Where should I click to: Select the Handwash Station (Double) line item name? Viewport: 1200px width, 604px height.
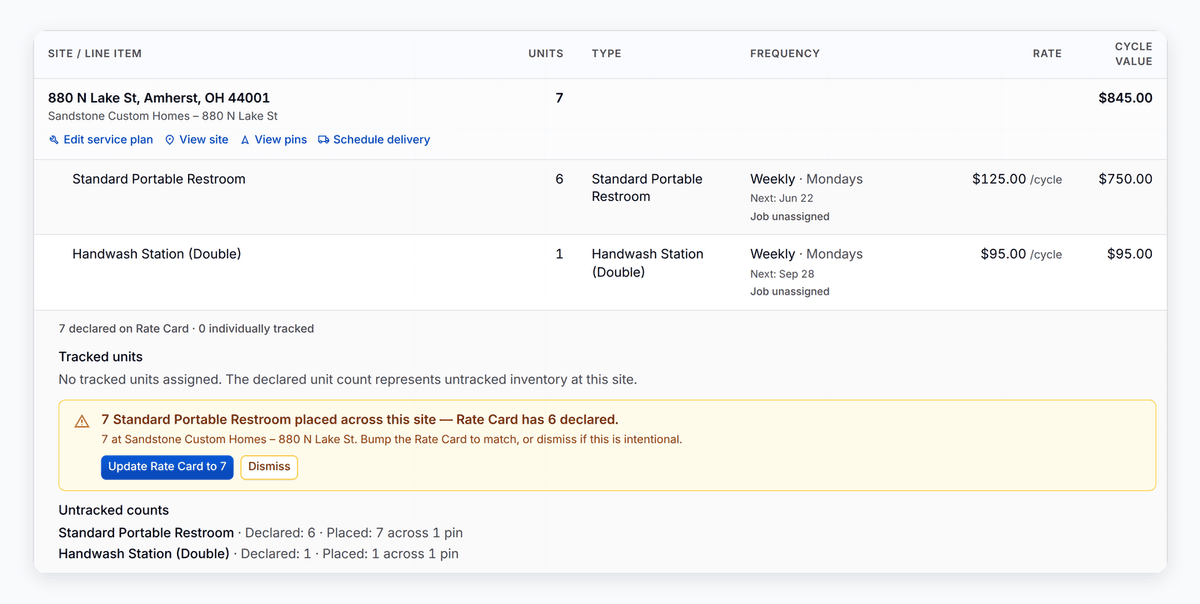click(157, 254)
